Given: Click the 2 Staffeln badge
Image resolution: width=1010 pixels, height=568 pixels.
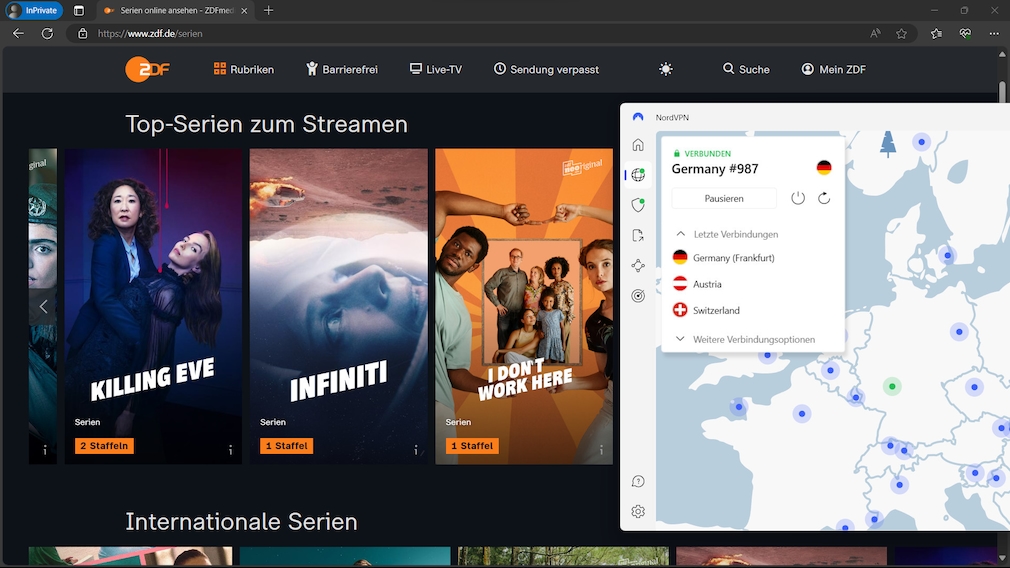Looking at the screenshot, I should click(104, 446).
